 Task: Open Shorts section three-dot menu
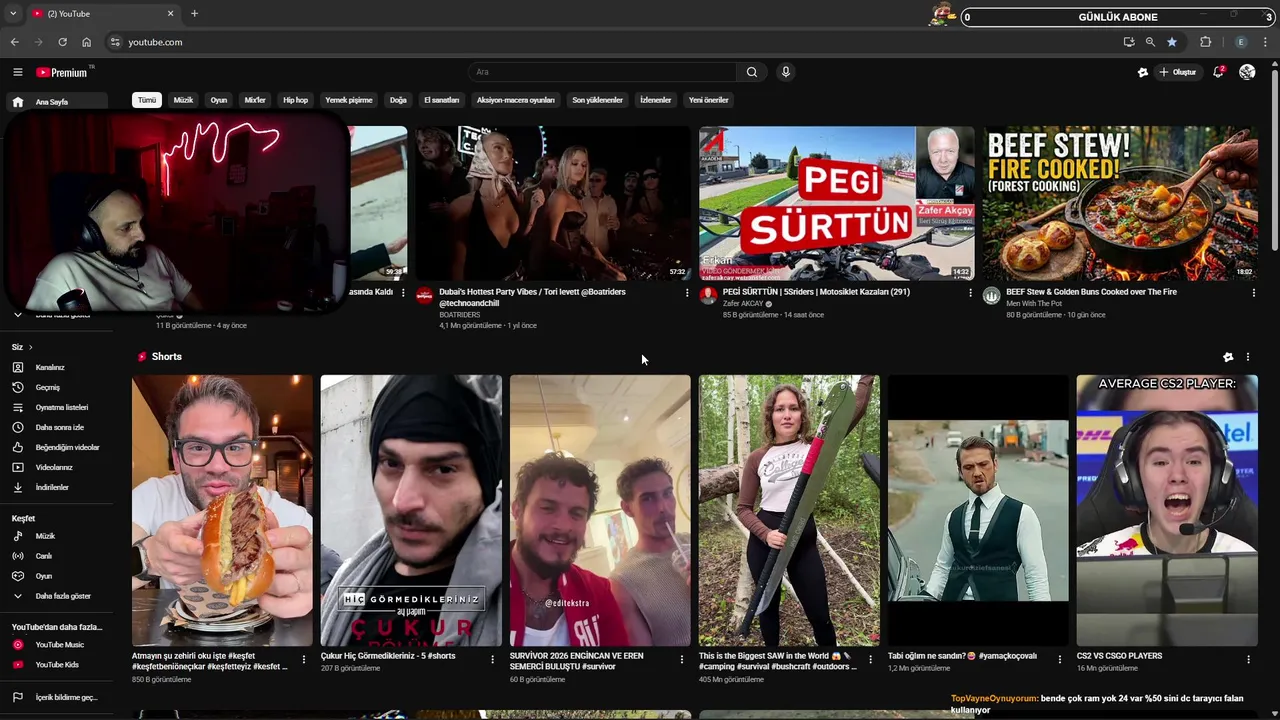coord(1247,357)
